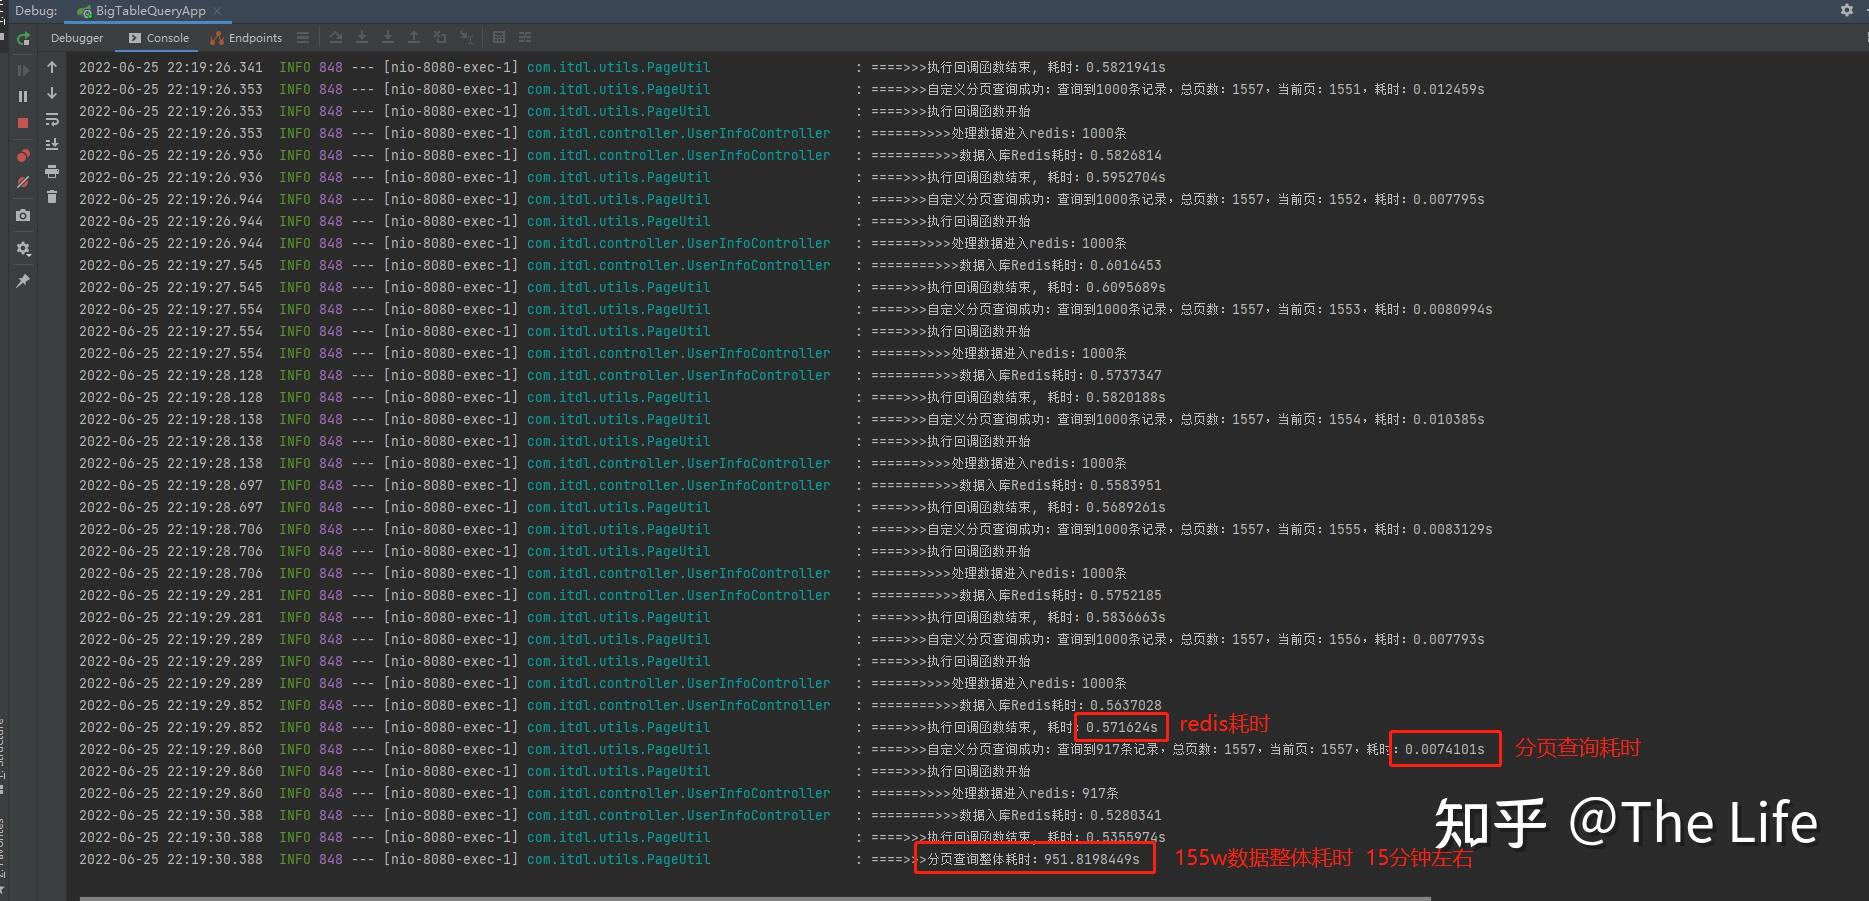Image resolution: width=1869 pixels, height=901 pixels.
Task: Clear all console output with trash icon
Action: pos(53,196)
